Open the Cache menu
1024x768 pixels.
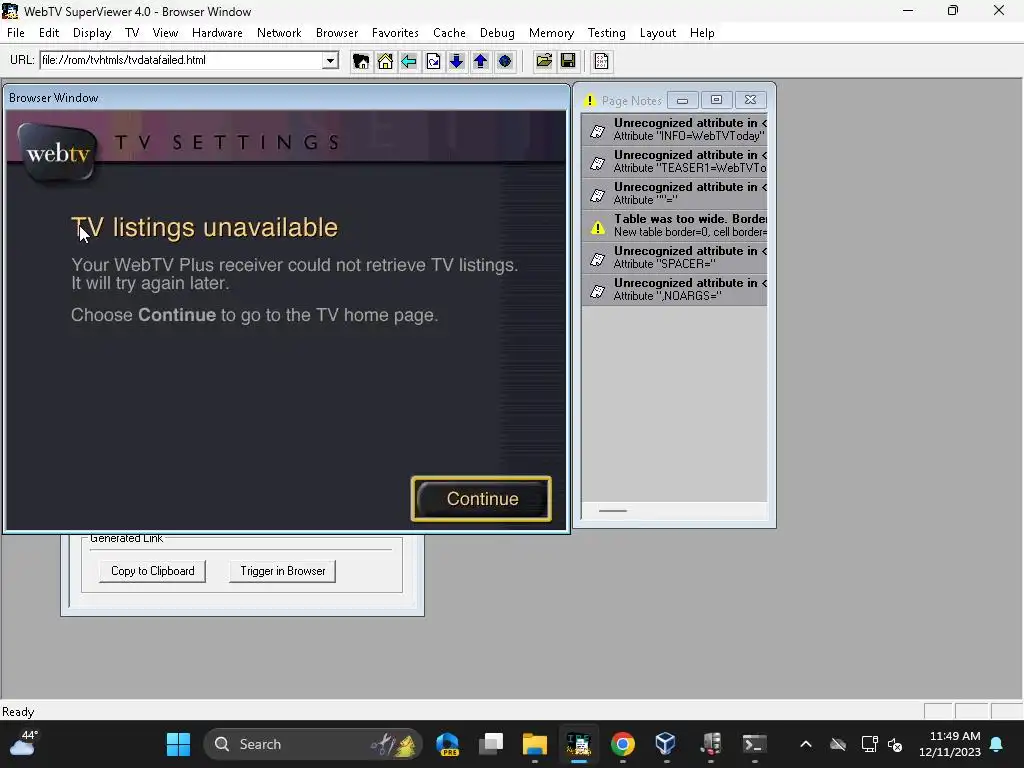click(x=449, y=33)
